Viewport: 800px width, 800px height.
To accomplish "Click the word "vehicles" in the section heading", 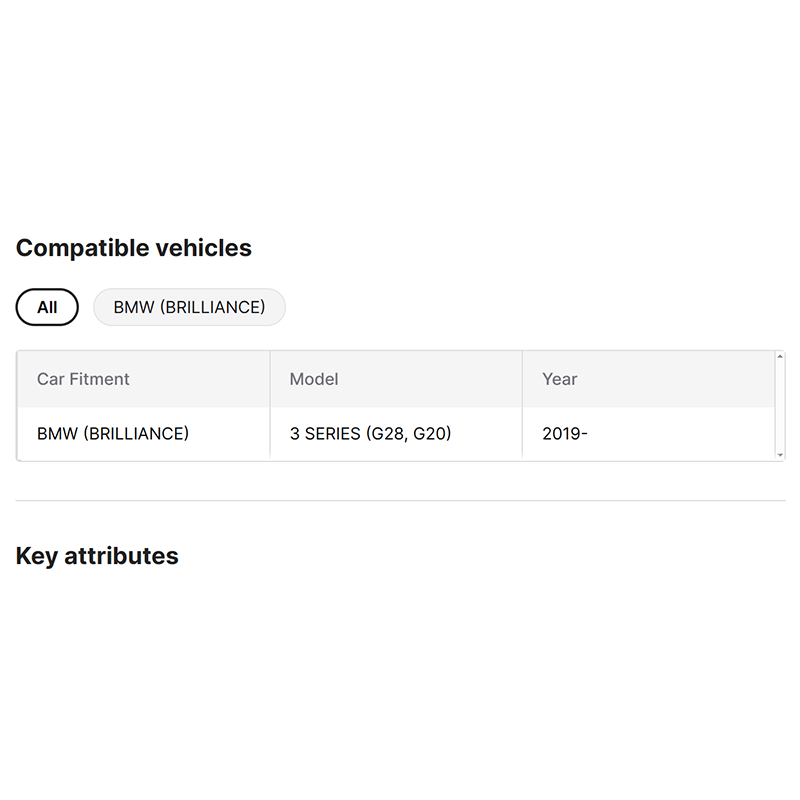I will pyautogui.click(x=204, y=248).
